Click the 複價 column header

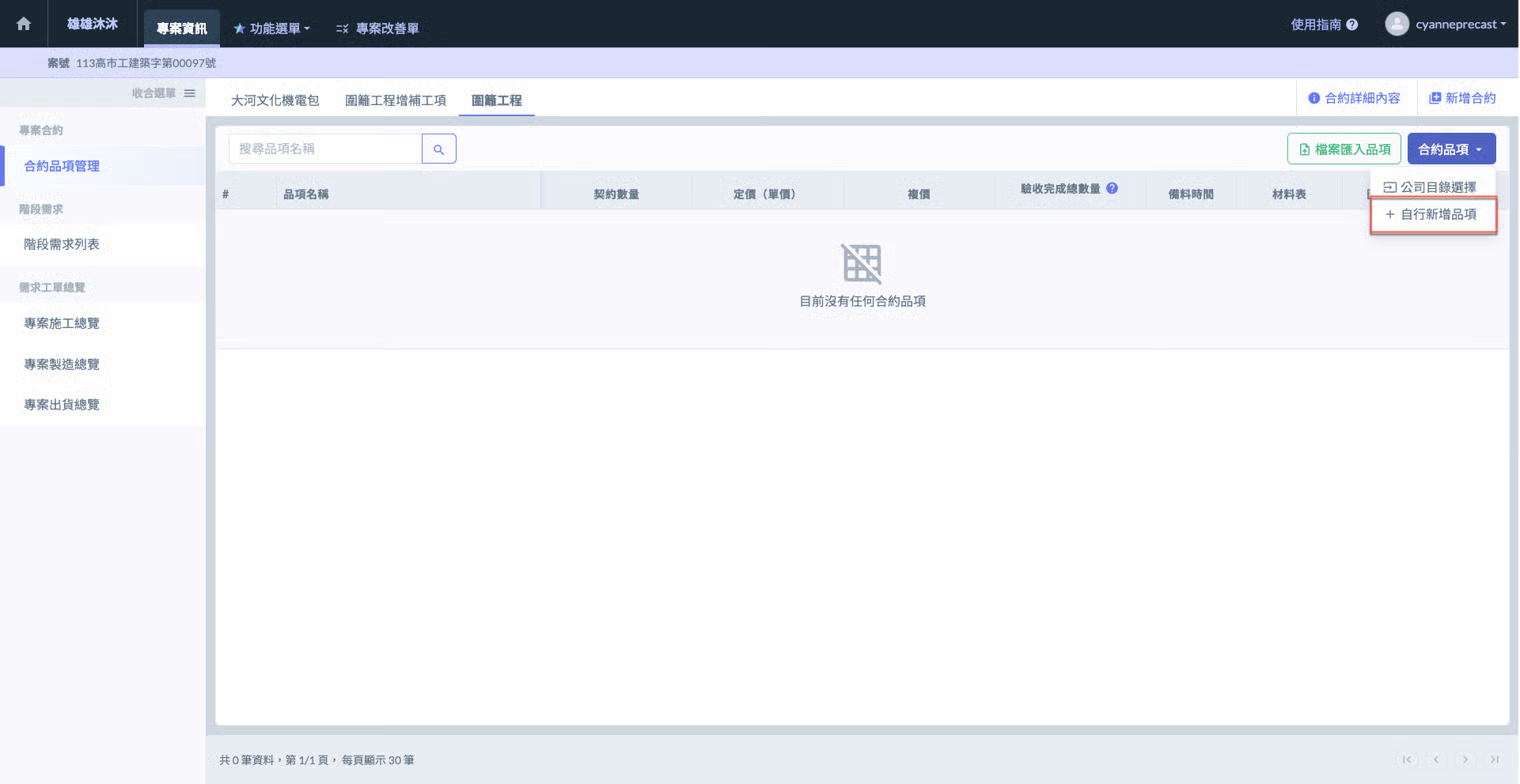[919, 194]
